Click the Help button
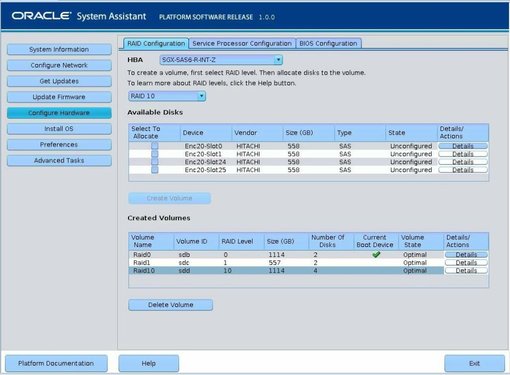Image resolution: width=510 pixels, height=375 pixels. (149, 363)
